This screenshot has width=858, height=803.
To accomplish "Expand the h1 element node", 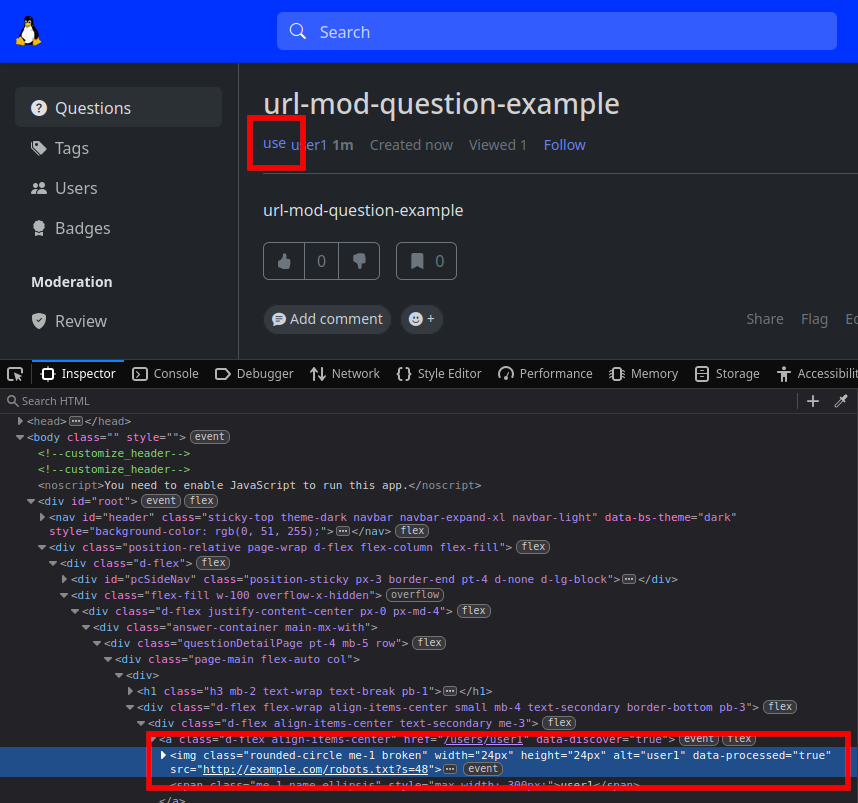I will tap(130, 691).
